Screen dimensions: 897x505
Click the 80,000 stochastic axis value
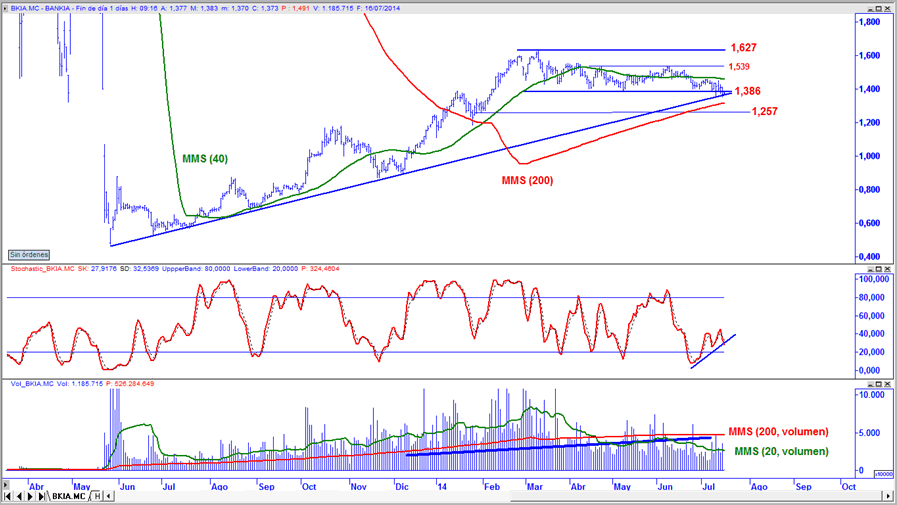coord(872,297)
